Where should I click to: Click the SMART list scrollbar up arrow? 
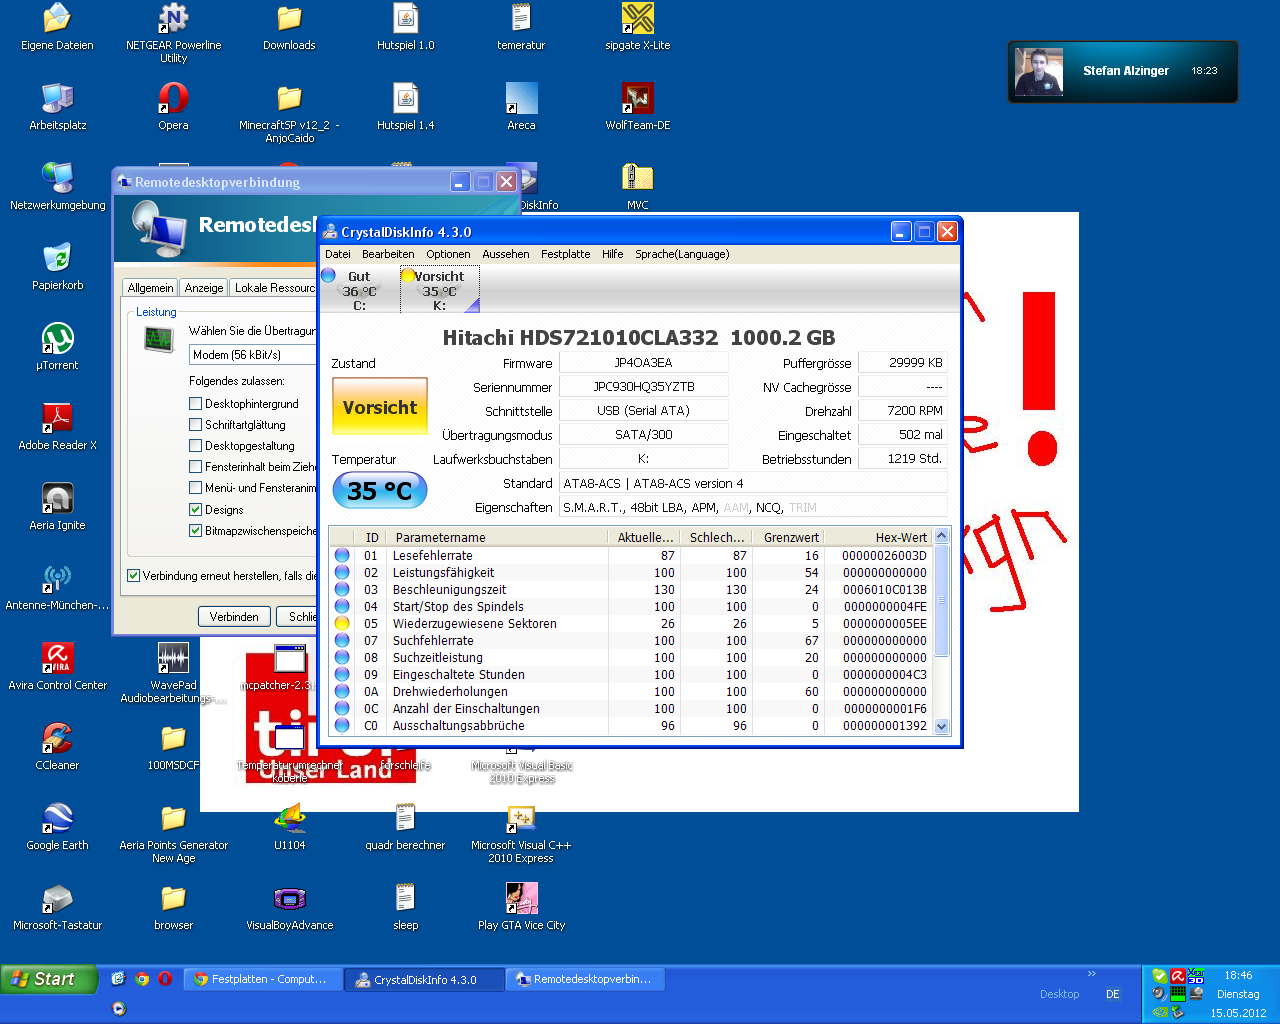point(941,536)
